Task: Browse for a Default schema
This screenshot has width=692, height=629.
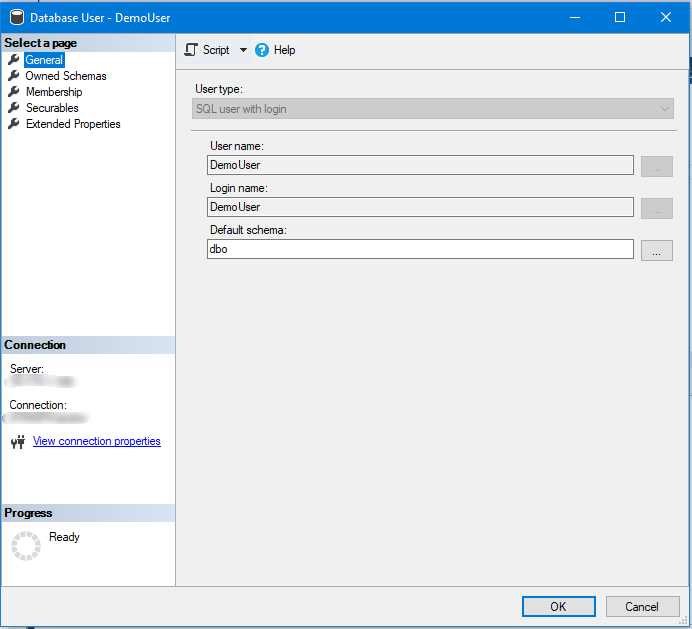Action: pyautogui.click(x=657, y=250)
